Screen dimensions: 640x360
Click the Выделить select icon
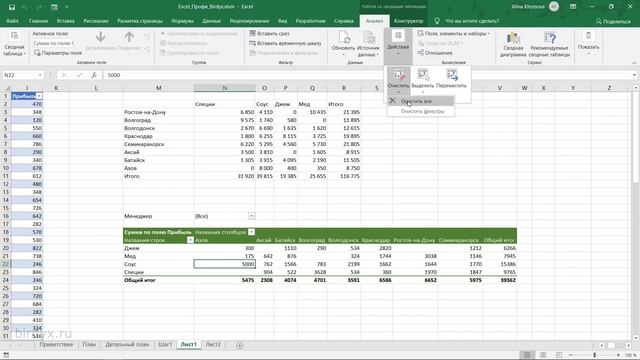click(x=423, y=75)
